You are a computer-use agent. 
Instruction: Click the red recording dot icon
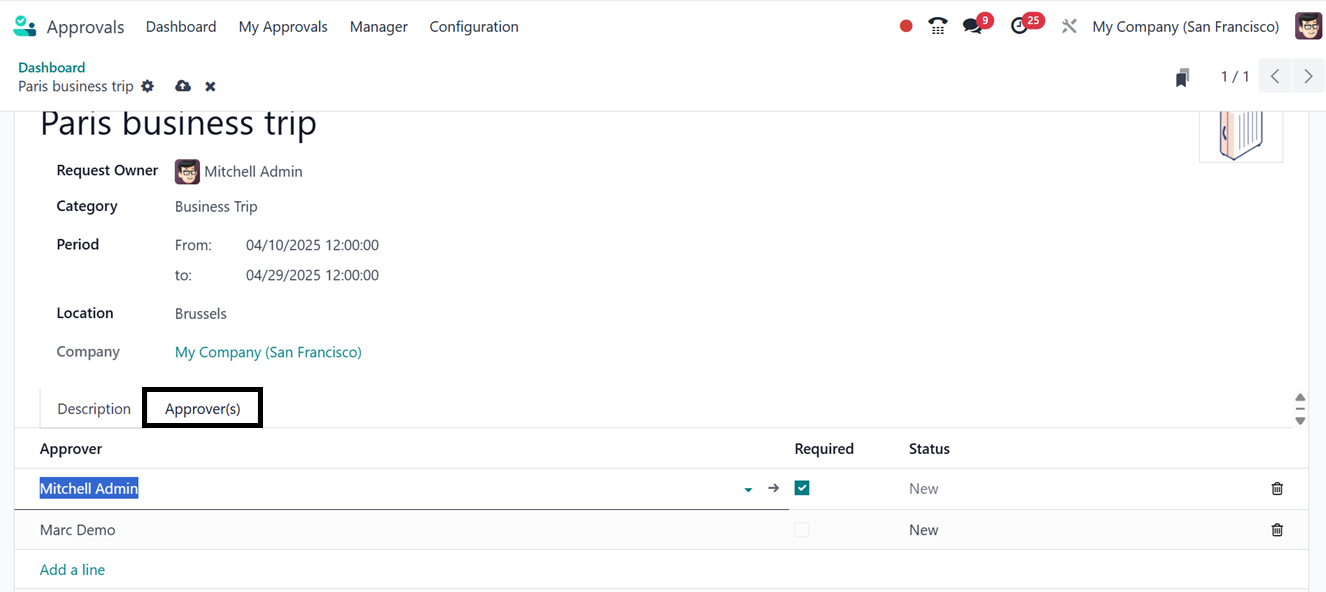[906, 27]
